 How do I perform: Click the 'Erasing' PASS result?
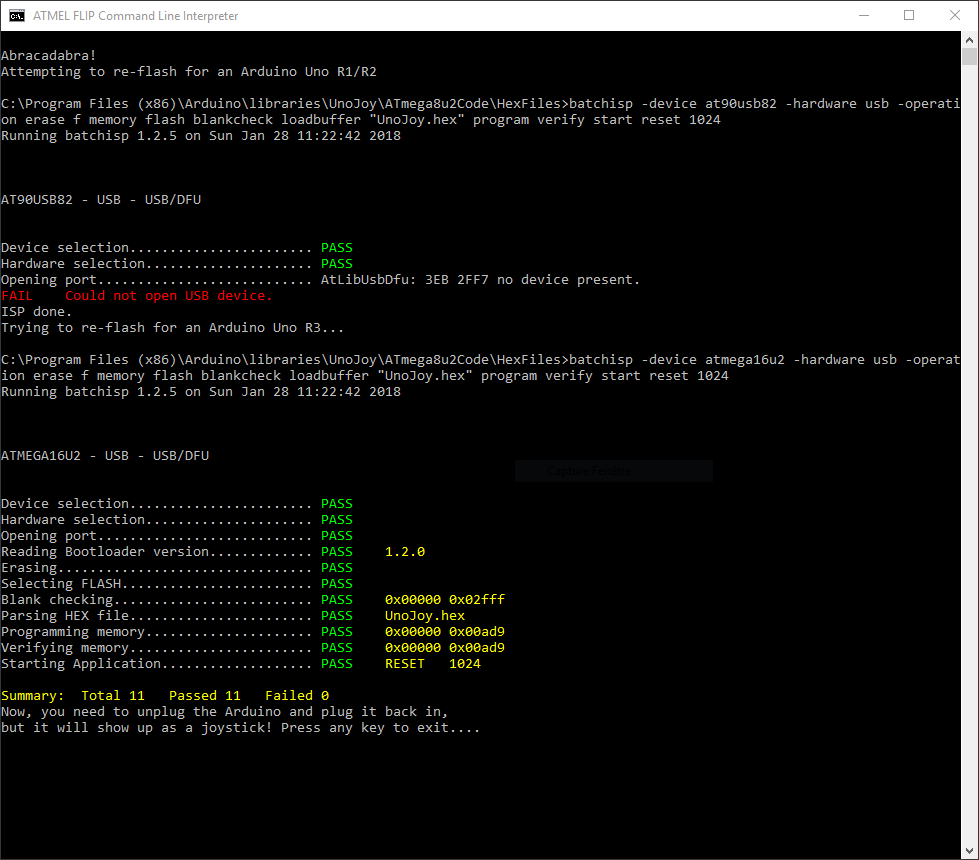[337, 568]
